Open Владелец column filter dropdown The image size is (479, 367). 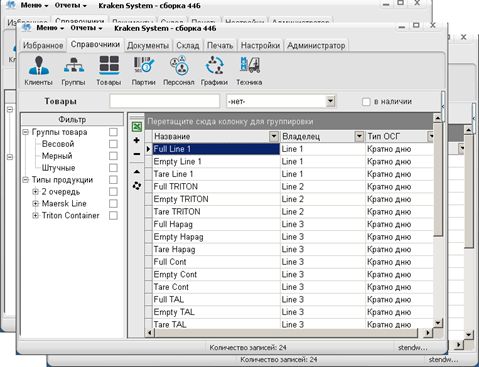[359, 136]
